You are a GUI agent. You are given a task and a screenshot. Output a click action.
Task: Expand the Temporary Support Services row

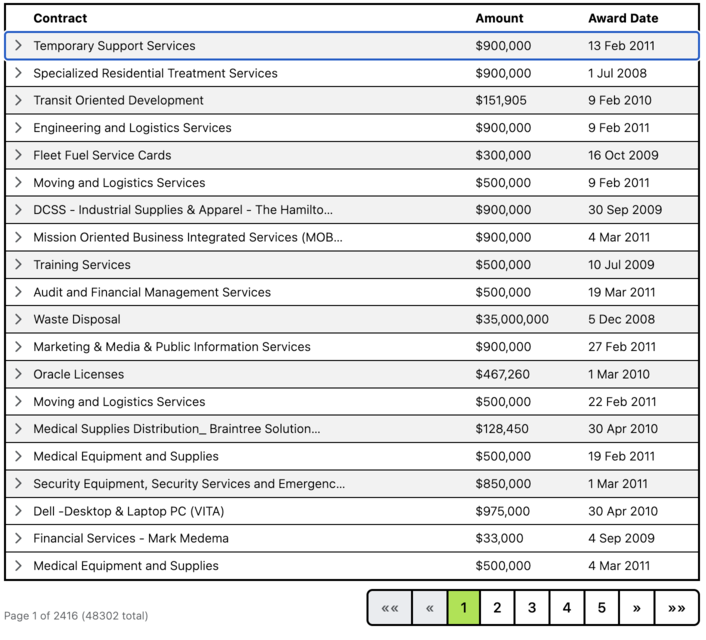point(18,46)
